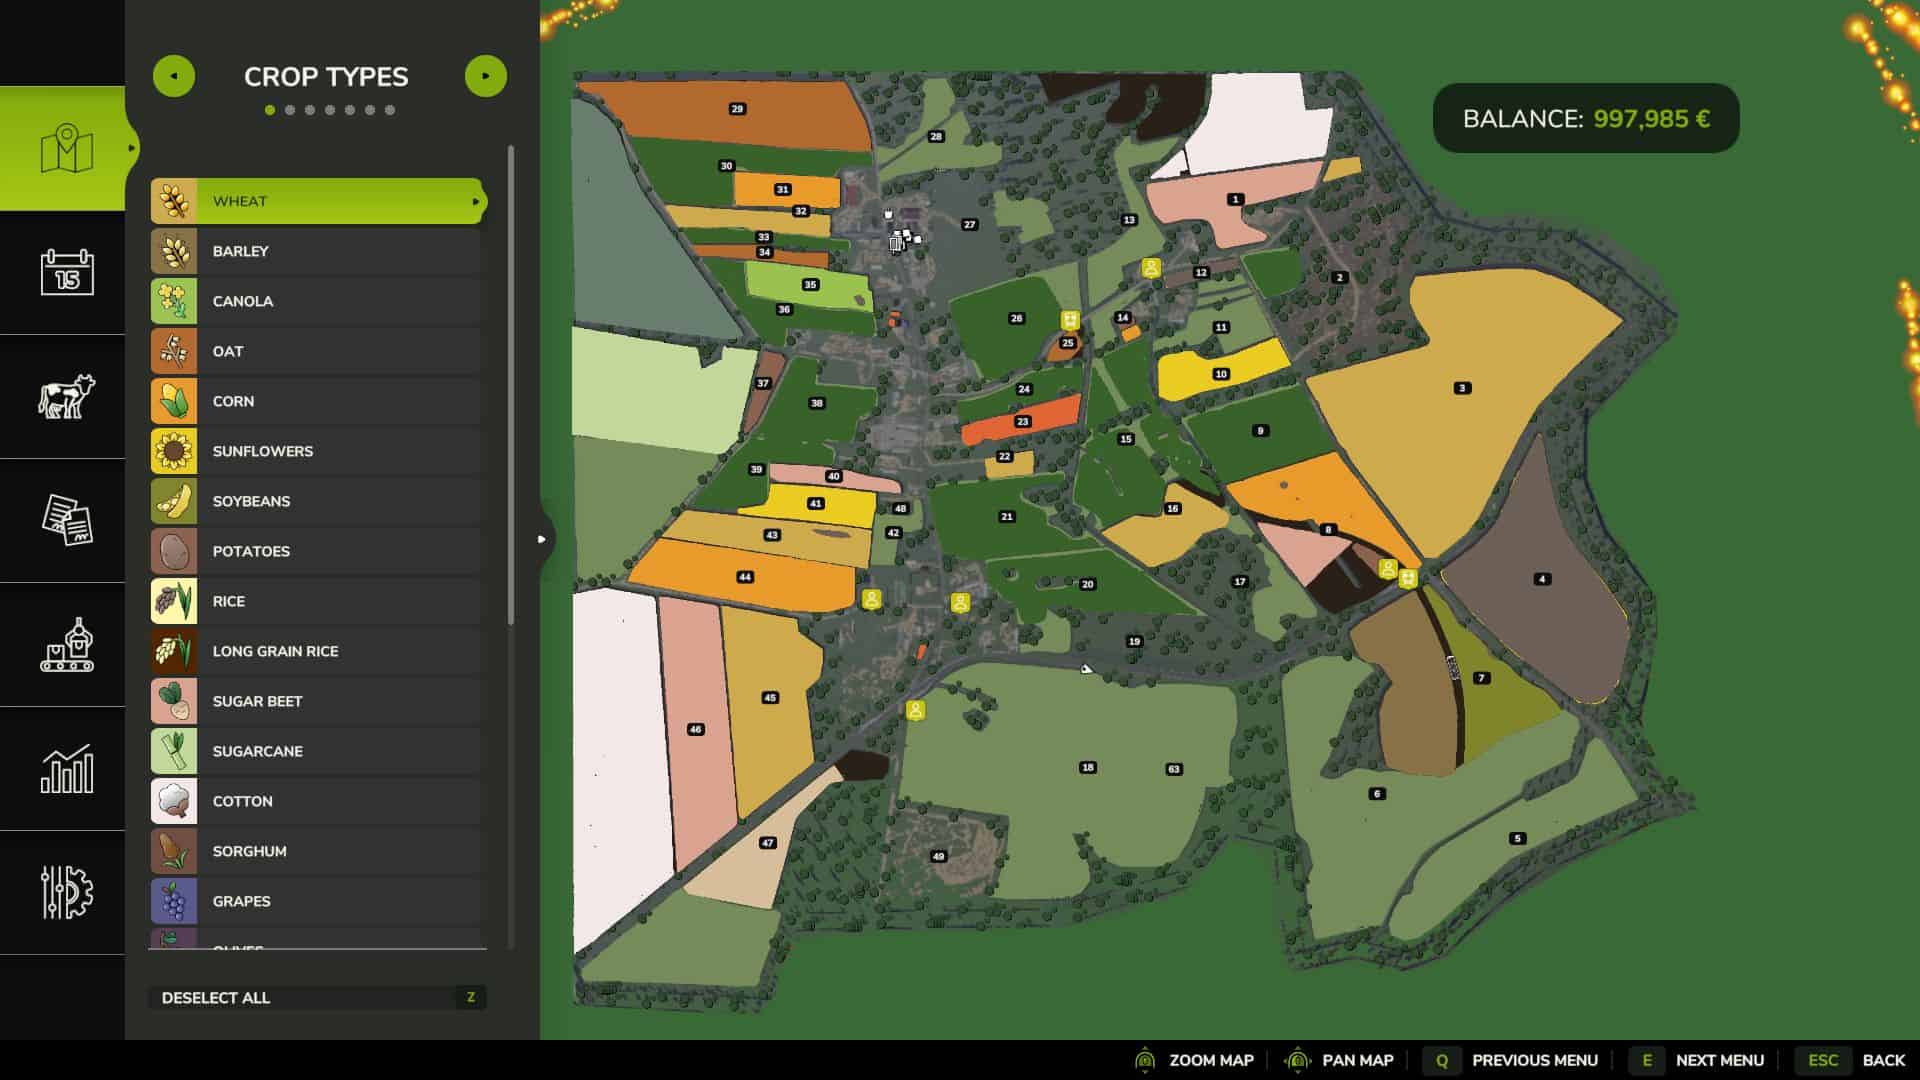The height and width of the screenshot is (1080, 1920).
Task: Select the second page indicator dot
Action: point(290,110)
